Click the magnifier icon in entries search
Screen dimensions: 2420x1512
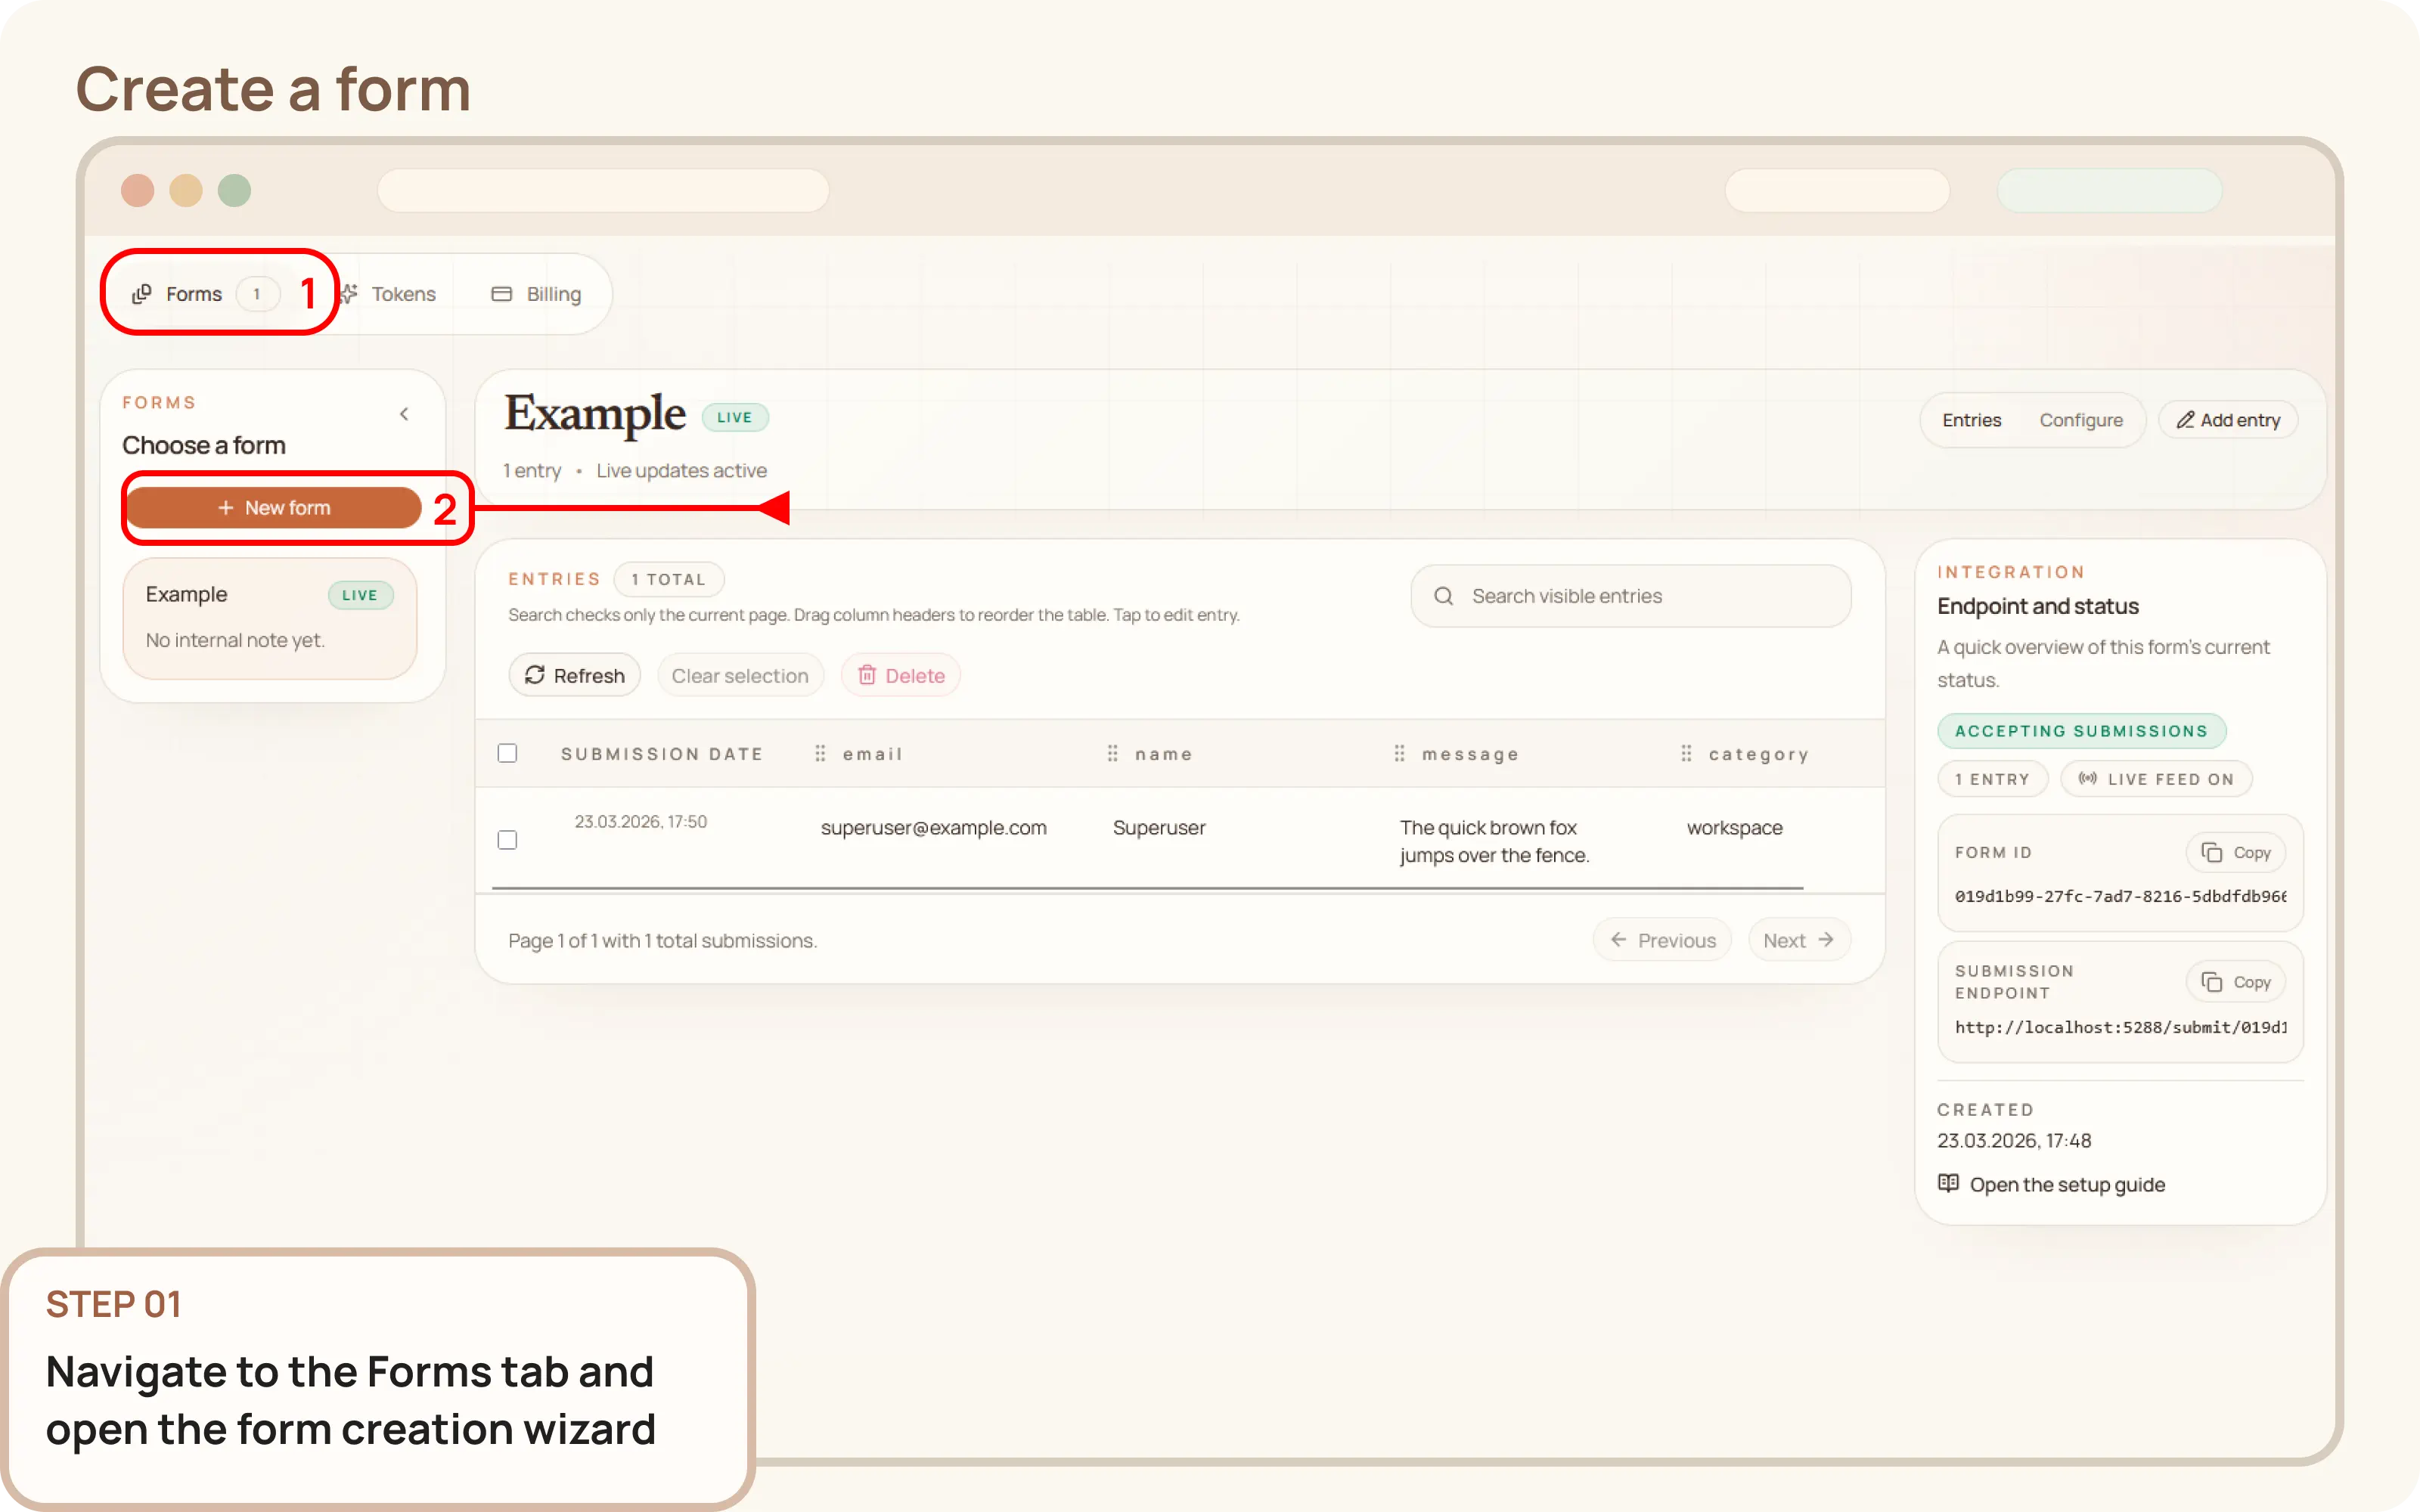point(1443,595)
